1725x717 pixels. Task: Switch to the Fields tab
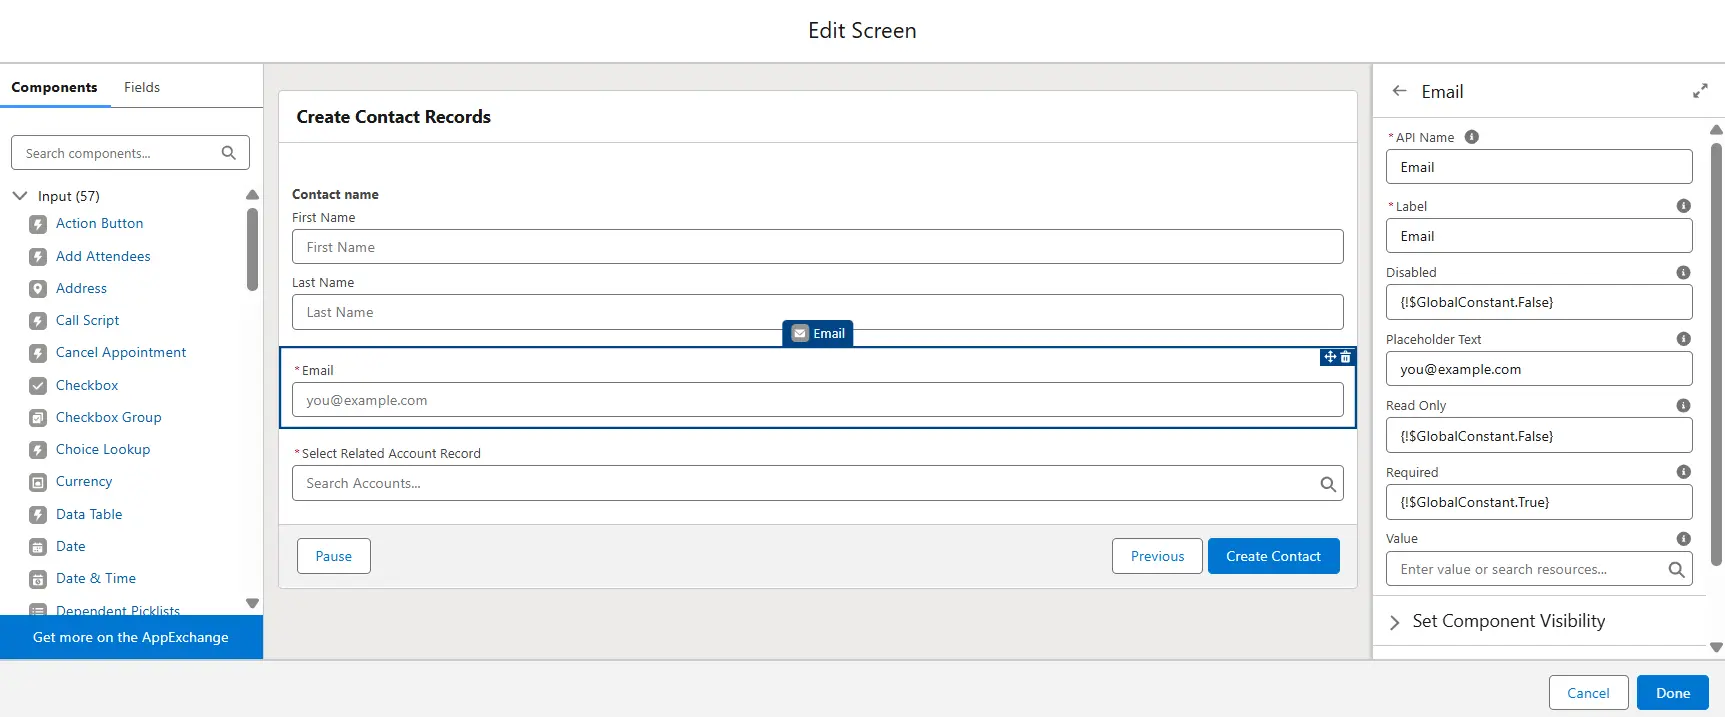(142, 87)
